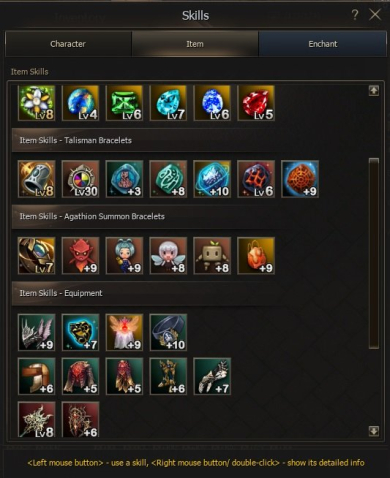This screenshot has height=478, width=390.
Task: Click the scroll up arrow button
Action: coord(374,90)
